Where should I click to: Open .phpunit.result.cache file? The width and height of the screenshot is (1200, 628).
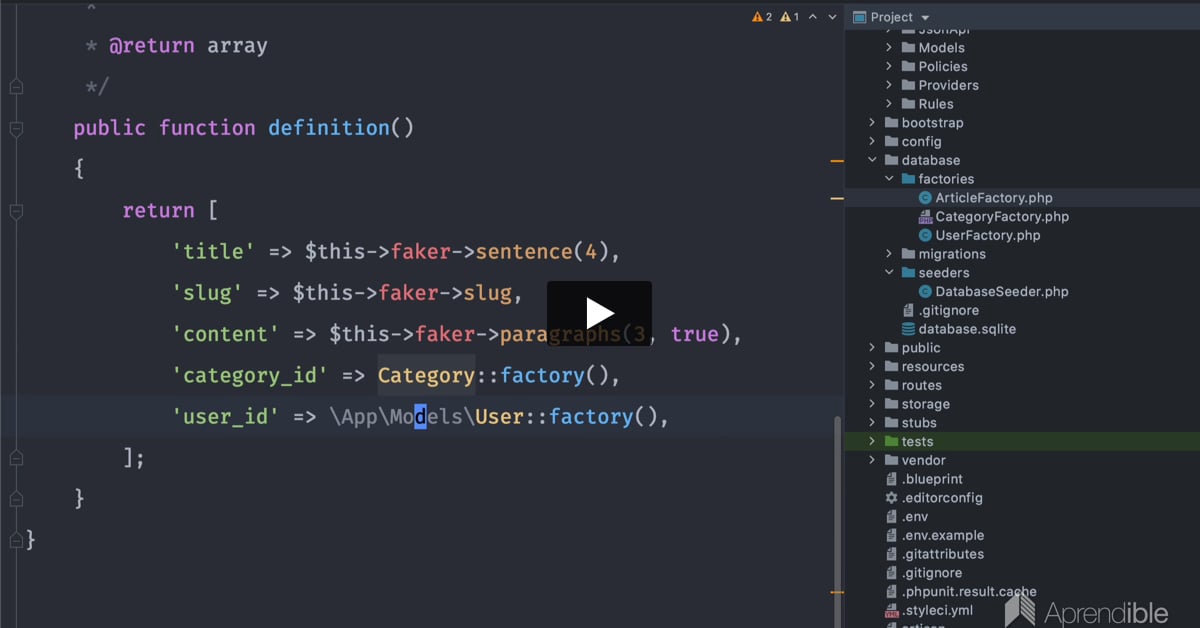(x=969, y=592)
